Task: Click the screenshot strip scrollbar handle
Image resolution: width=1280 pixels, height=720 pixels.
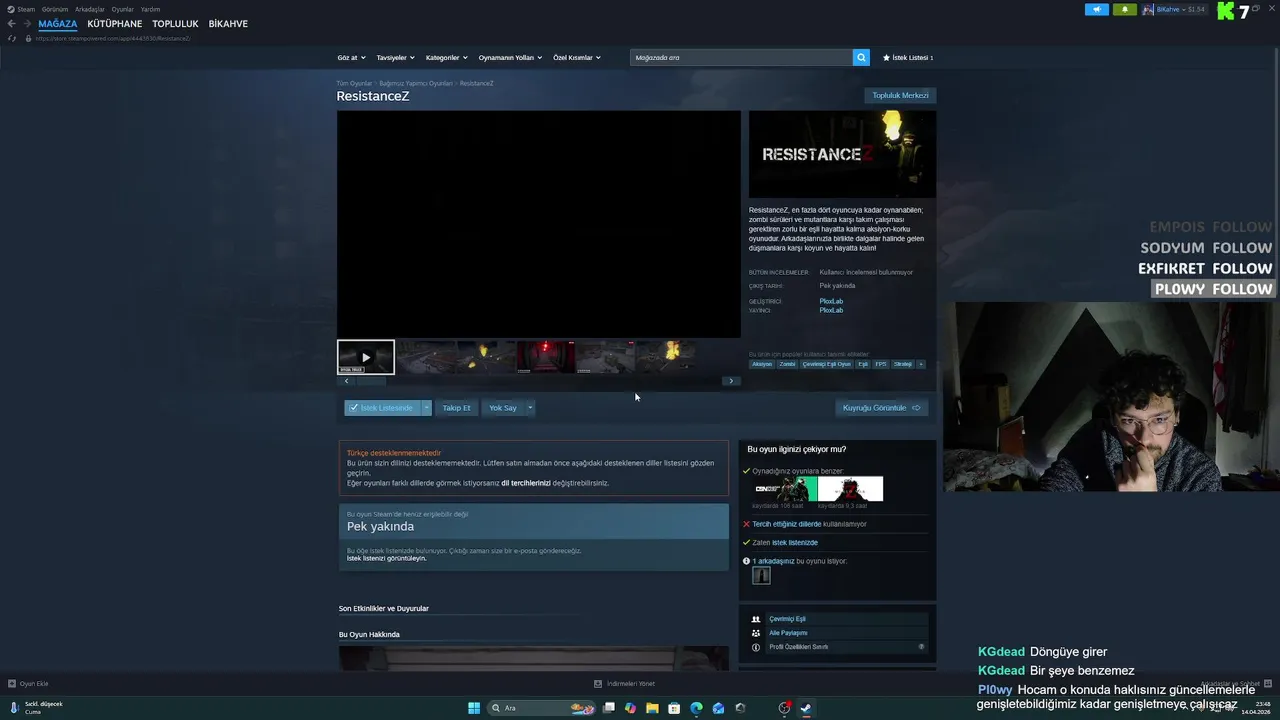Action: 372,381
